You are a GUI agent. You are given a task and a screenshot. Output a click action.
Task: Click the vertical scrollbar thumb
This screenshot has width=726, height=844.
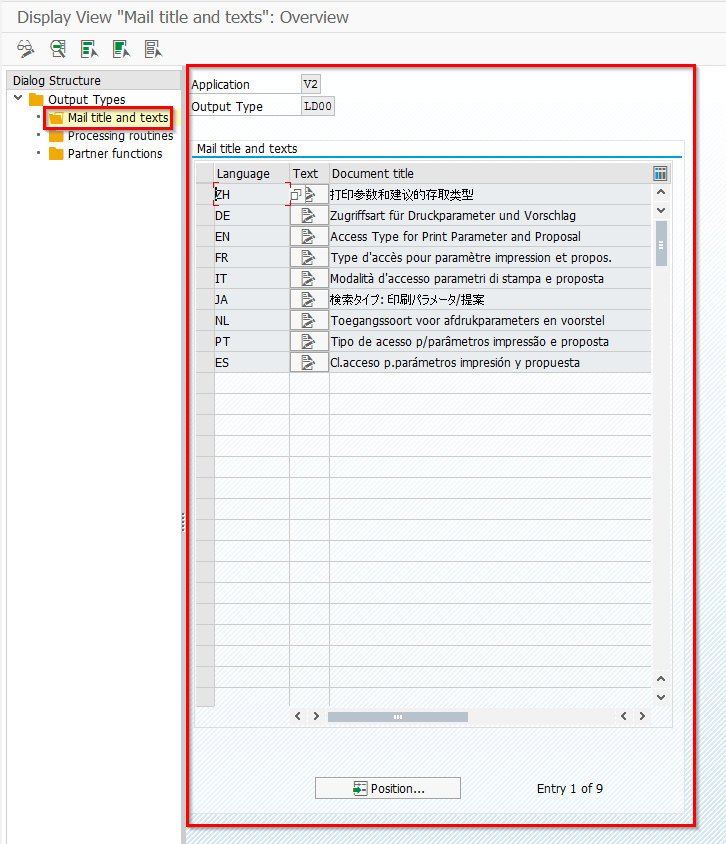click(x=661, y=243)
